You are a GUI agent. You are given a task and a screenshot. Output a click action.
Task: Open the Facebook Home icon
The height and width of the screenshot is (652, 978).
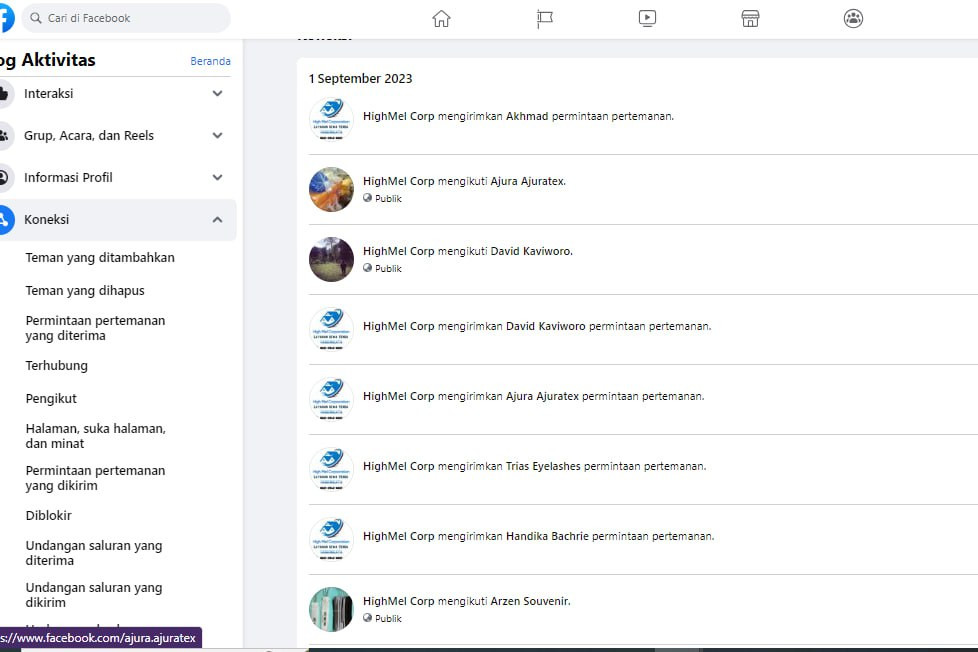(441, 19)
